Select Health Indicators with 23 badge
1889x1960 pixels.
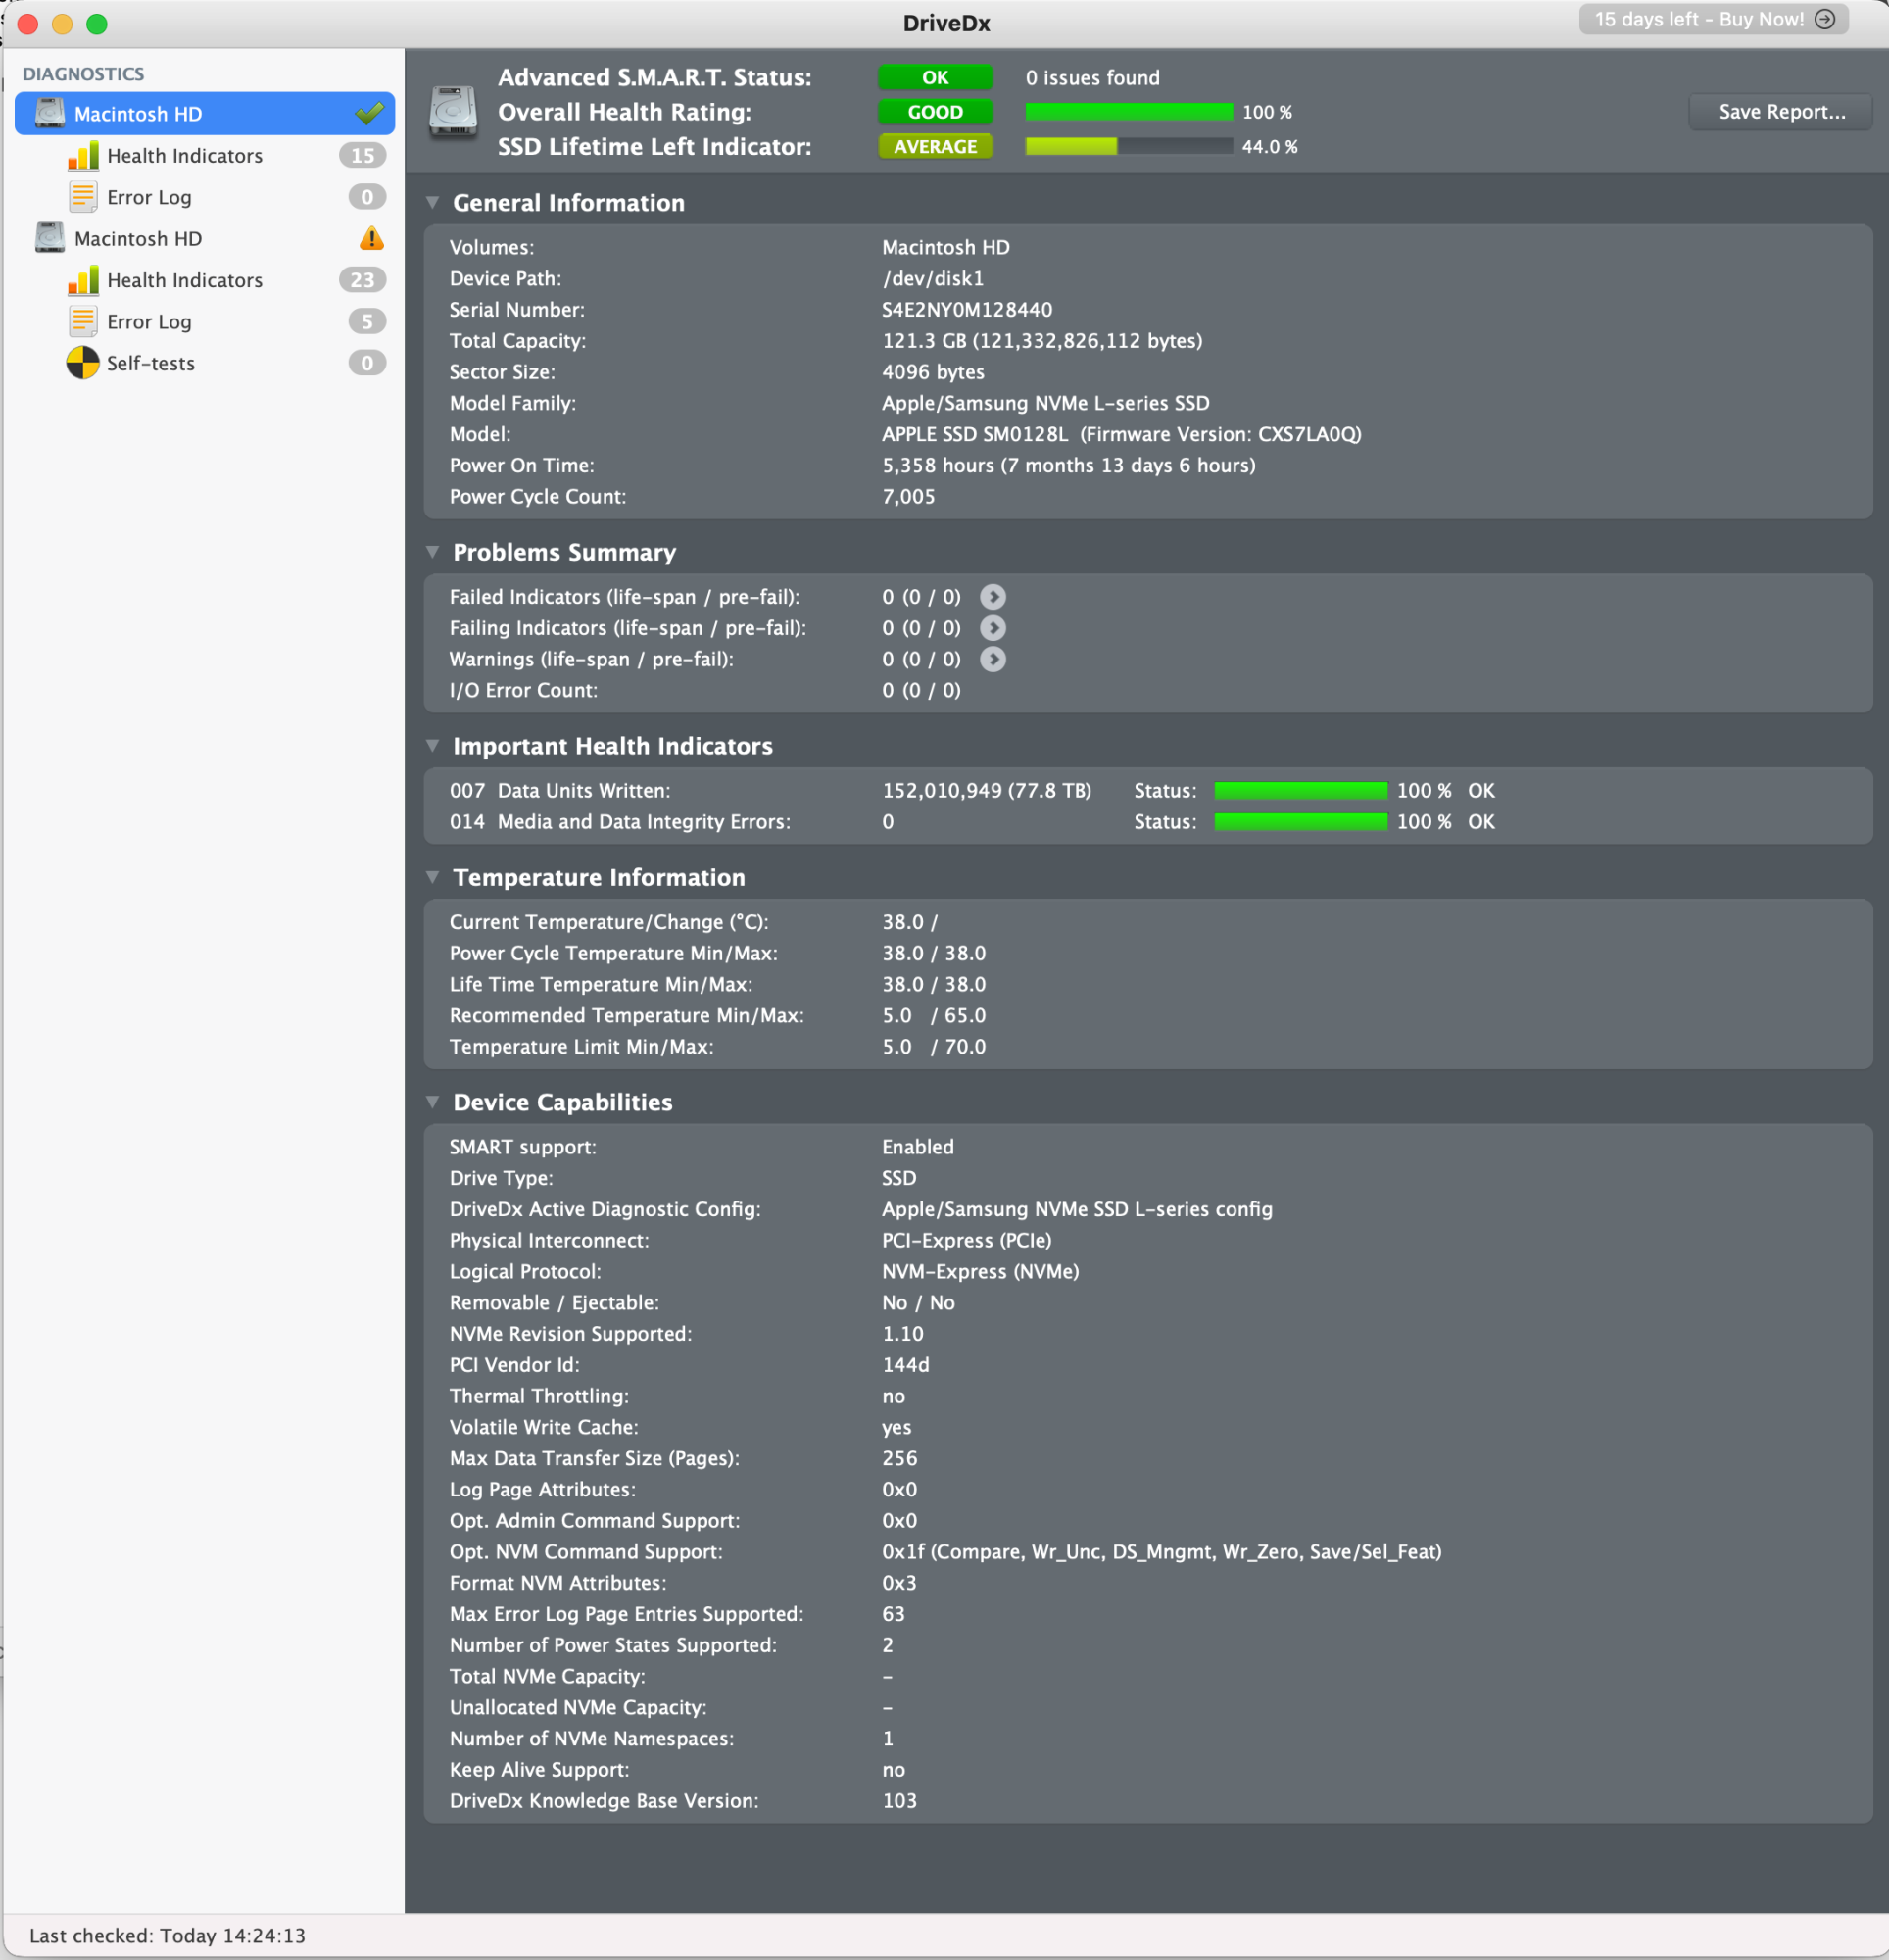click(185, 280)
